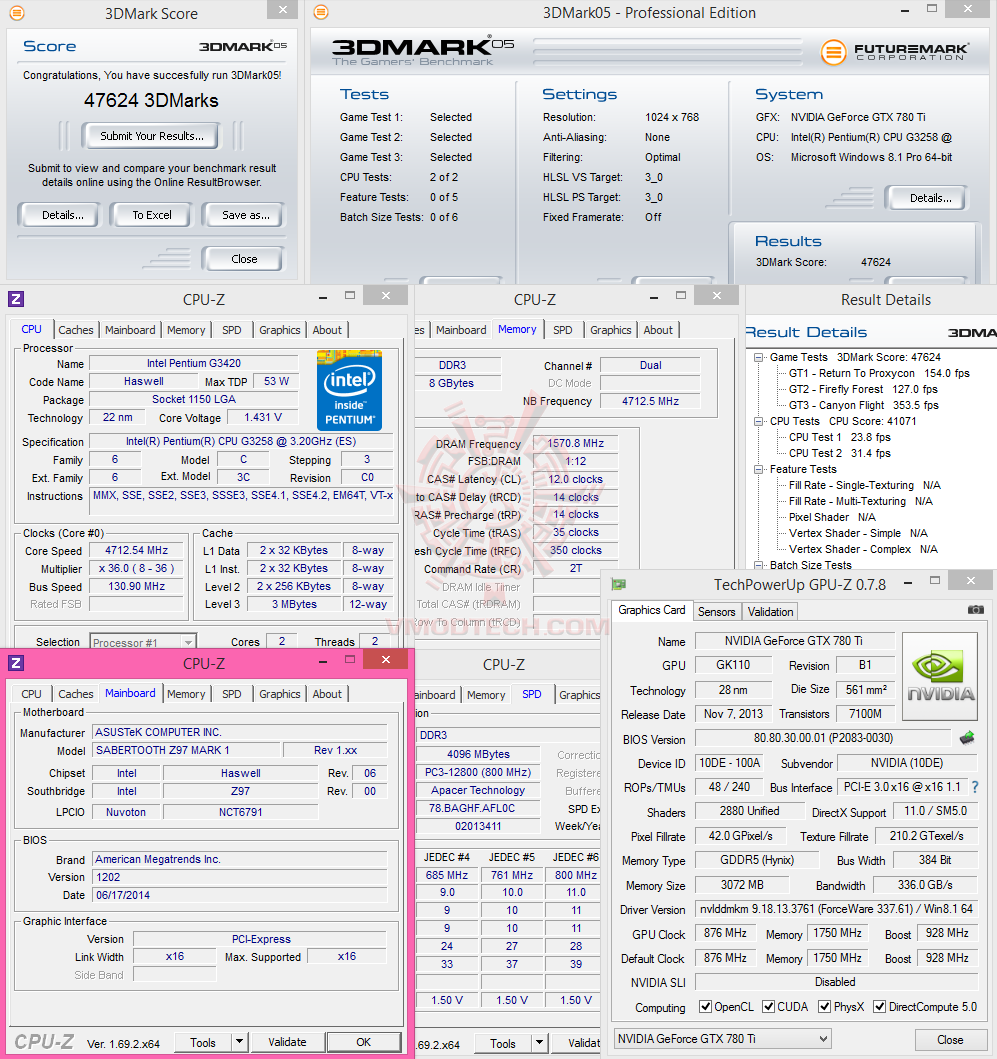Switch to Caches tab in top CPU-Z window
997x1059 pixels.
point(76,330)
